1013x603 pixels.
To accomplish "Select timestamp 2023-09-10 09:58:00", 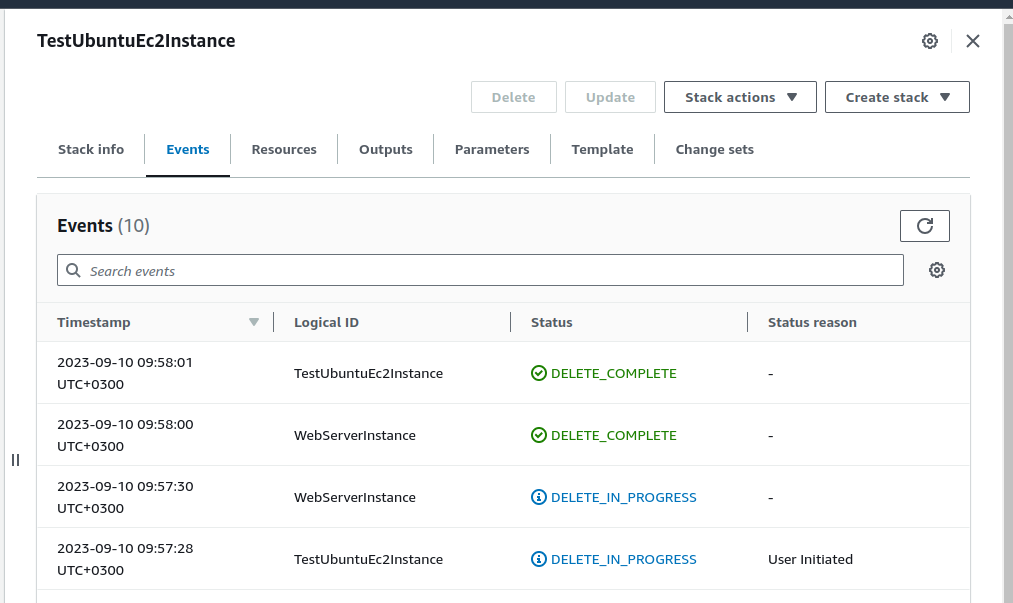I will click(125, 435).
